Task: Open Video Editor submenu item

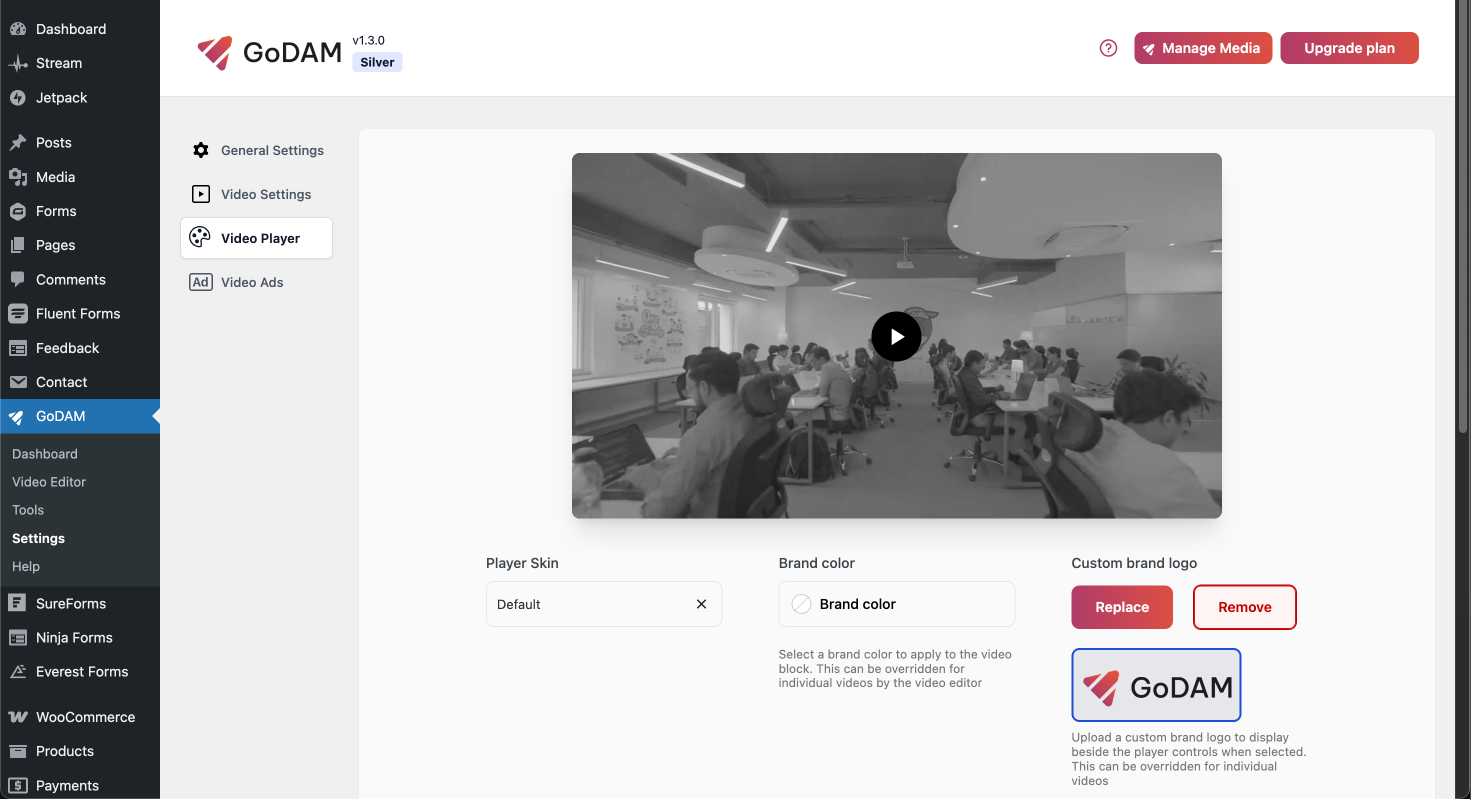Action: (x=49, y=482)
